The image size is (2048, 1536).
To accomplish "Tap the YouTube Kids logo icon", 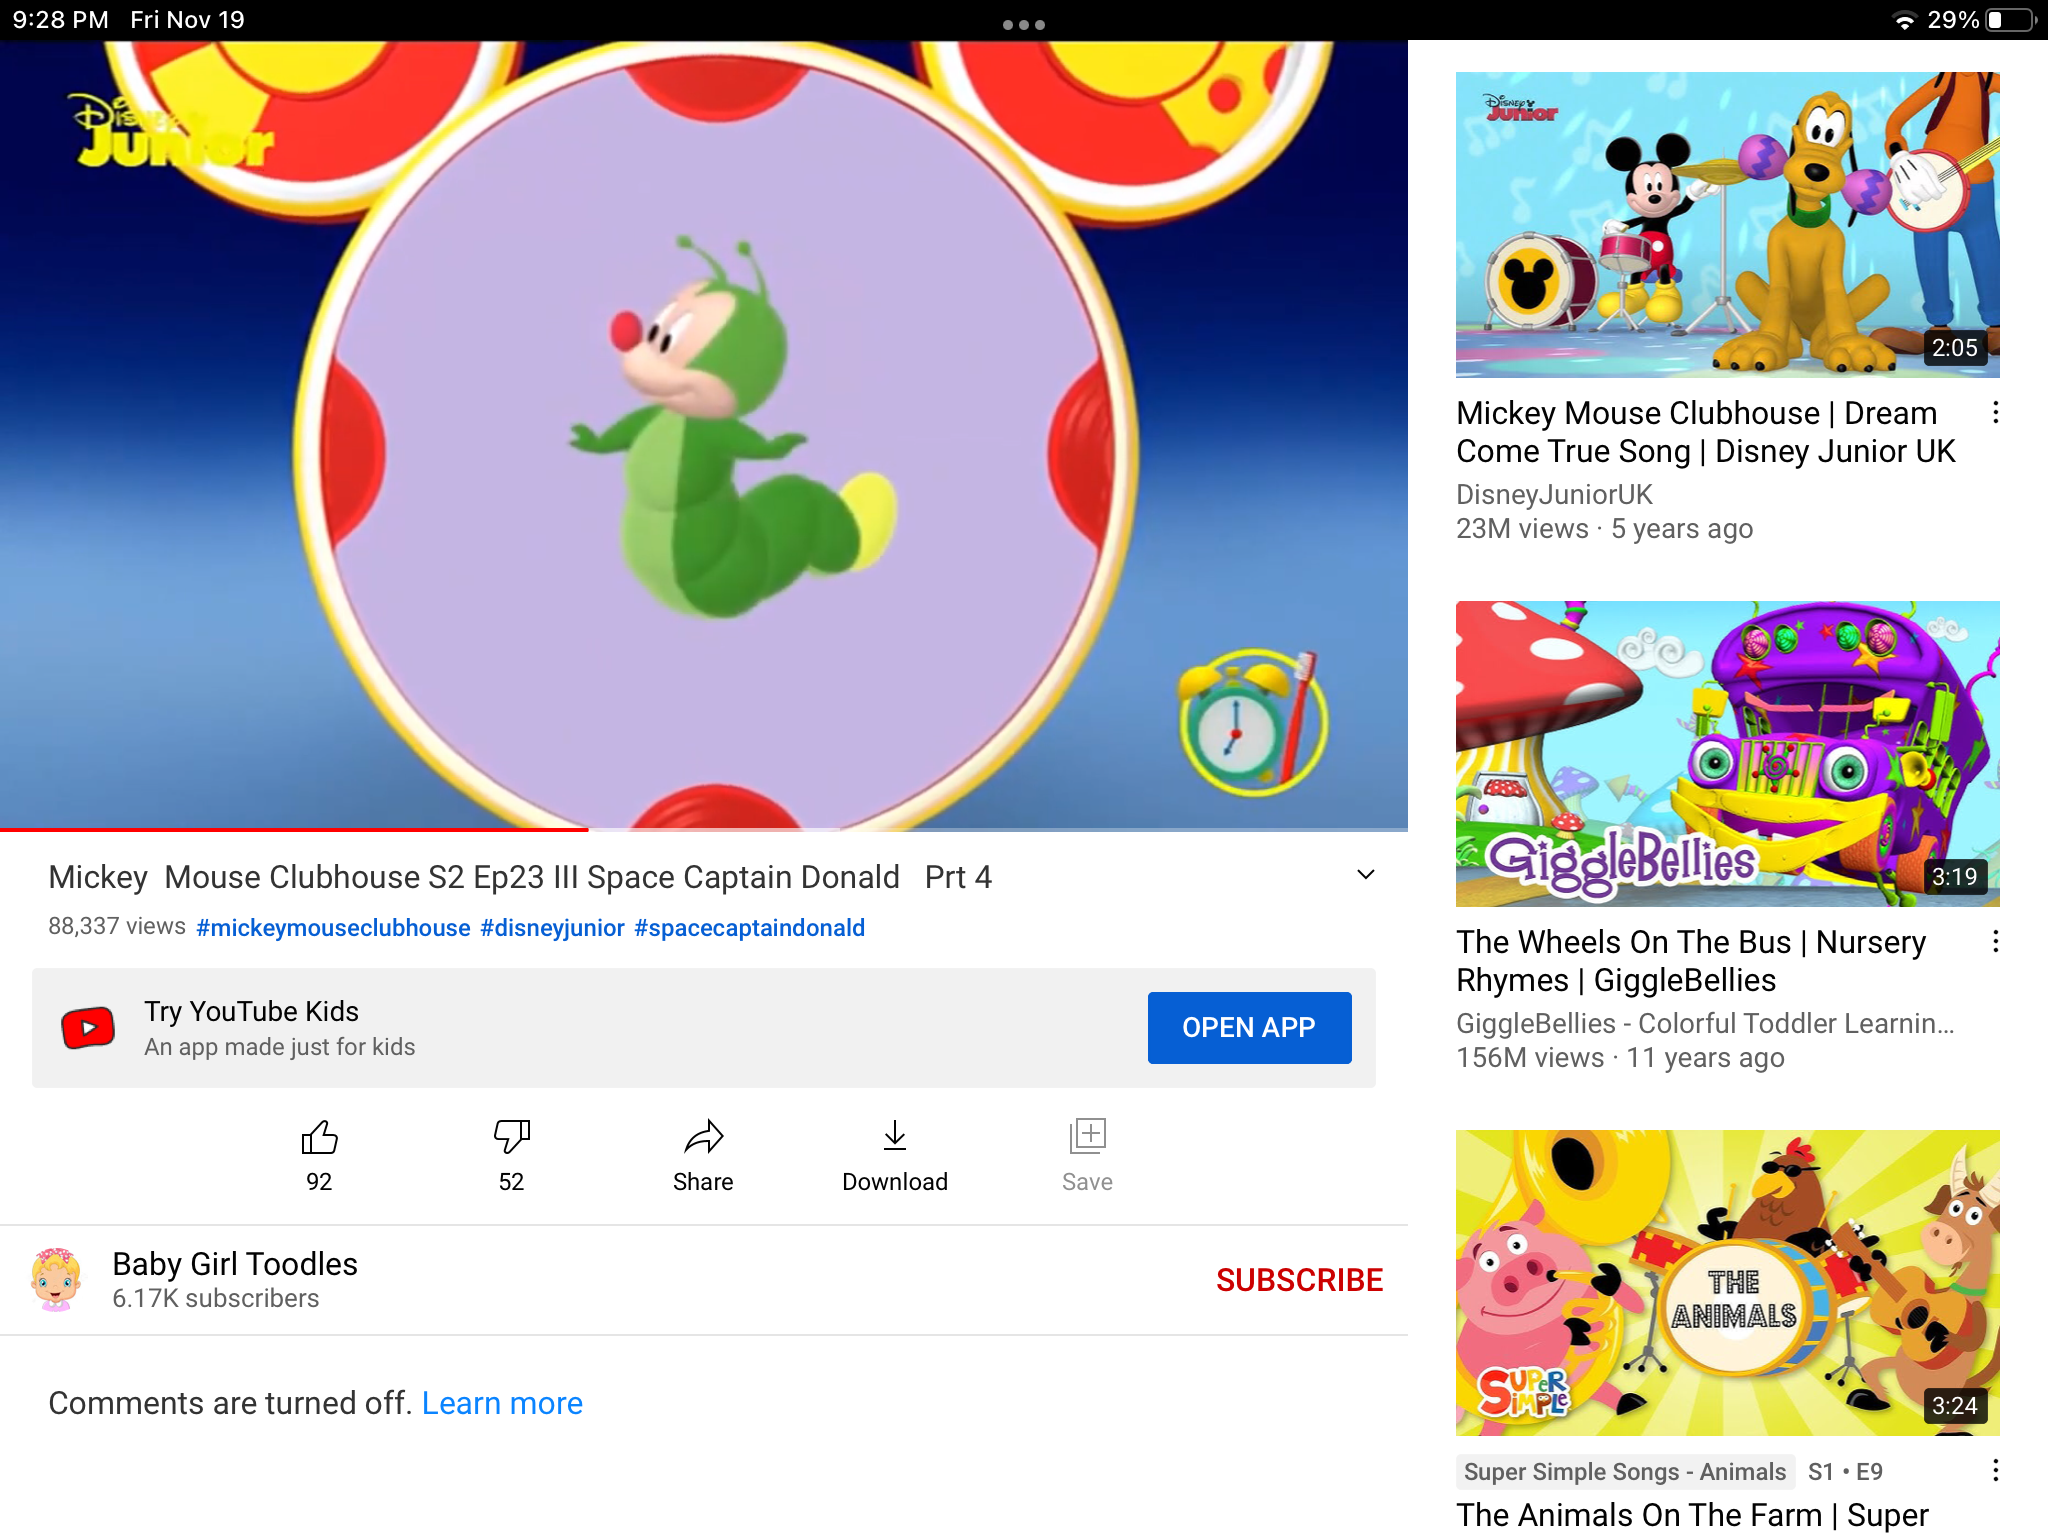I will (88, 1027).
